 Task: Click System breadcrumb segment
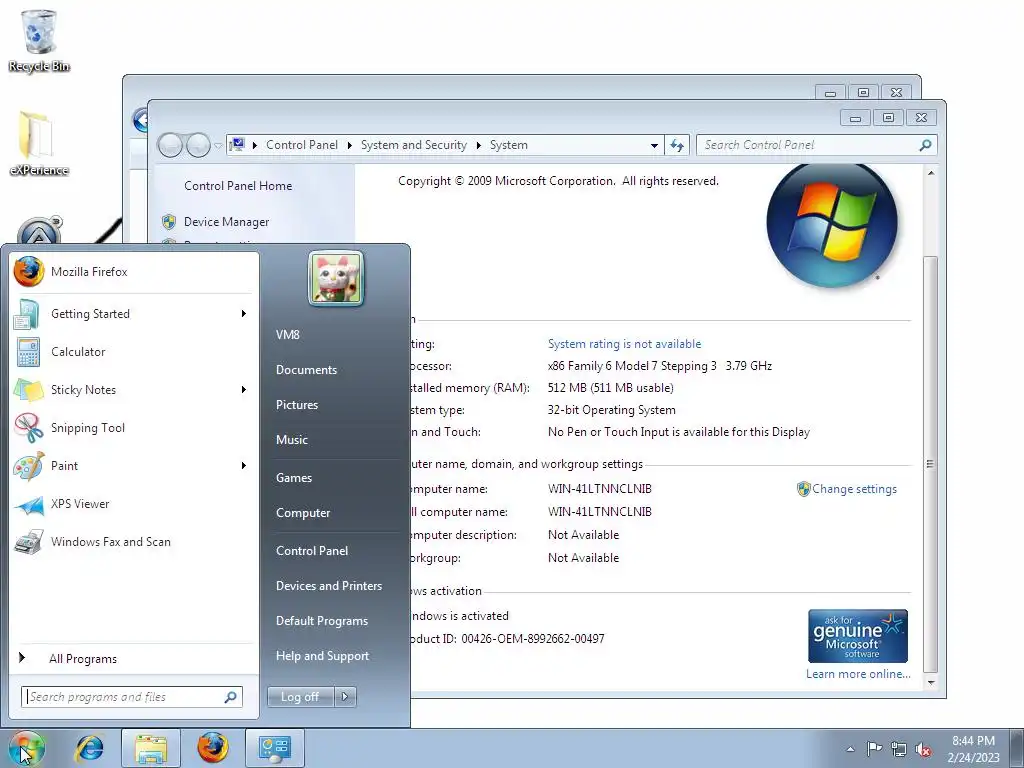508,145
